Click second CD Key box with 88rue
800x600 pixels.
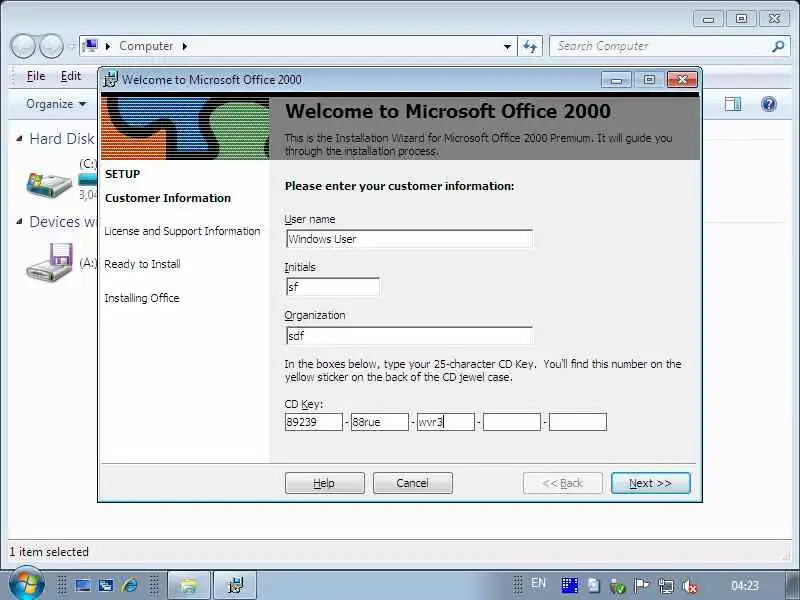(380, 422)
